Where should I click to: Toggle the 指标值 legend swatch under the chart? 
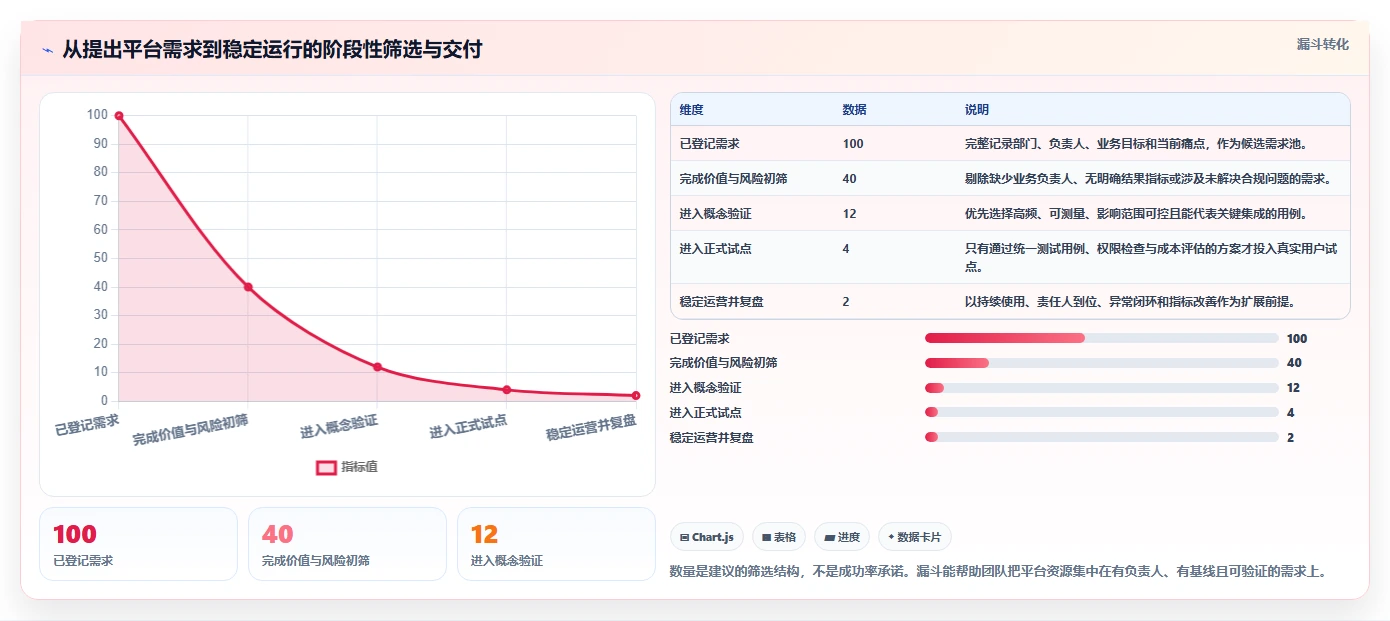[326, 467]
